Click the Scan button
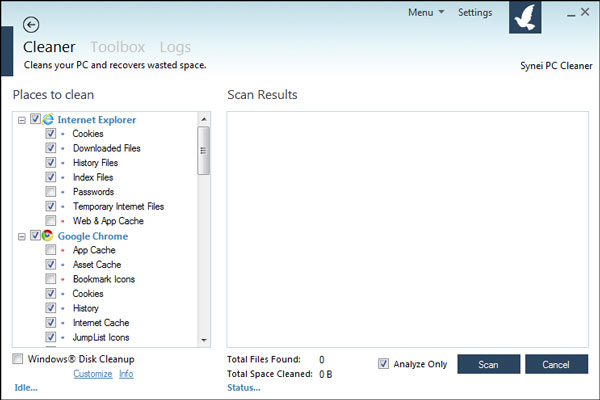 (489, 364)
